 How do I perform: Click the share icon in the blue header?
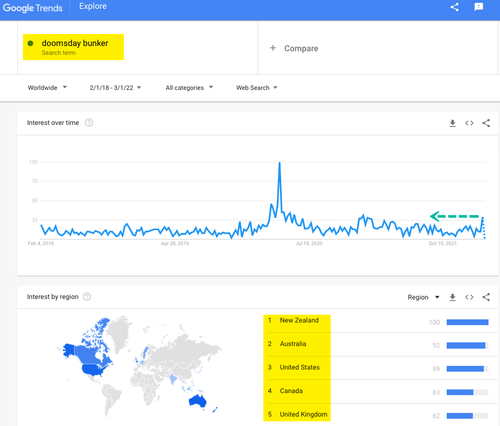(454, 7)
